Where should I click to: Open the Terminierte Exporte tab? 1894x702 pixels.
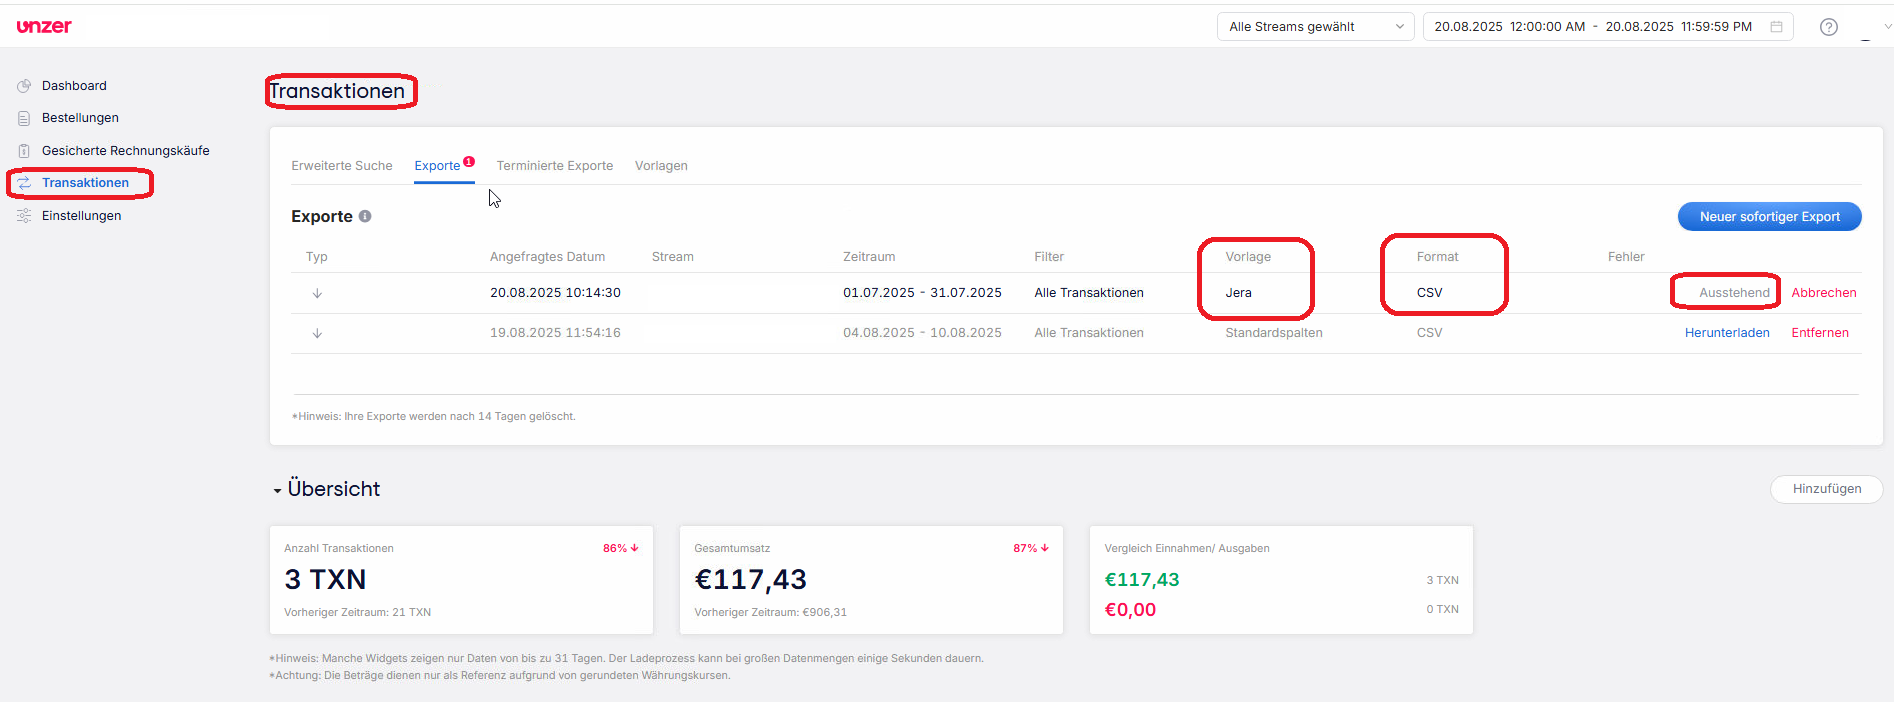[x=554, y=166]
